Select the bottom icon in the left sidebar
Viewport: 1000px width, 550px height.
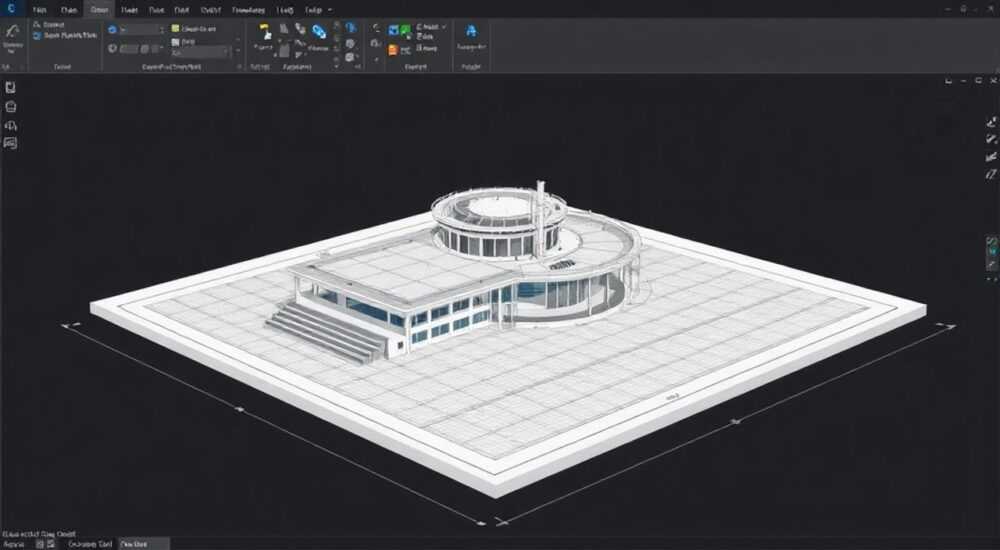click(10, 143)
